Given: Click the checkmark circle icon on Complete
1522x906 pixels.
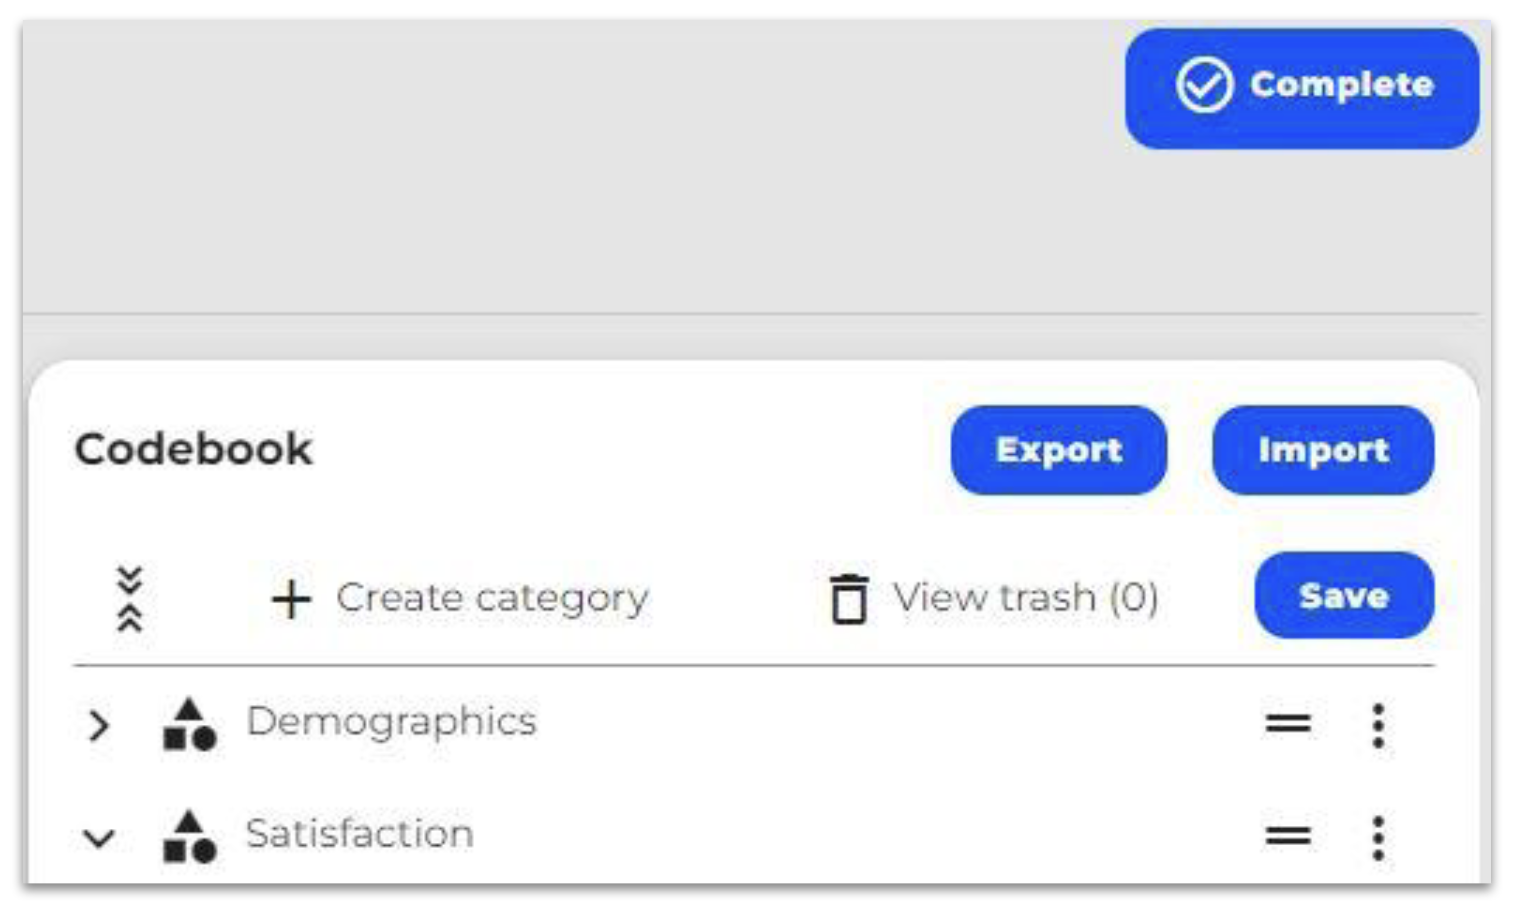Looking at the screenshot, I should click(x=1204, y=85).
